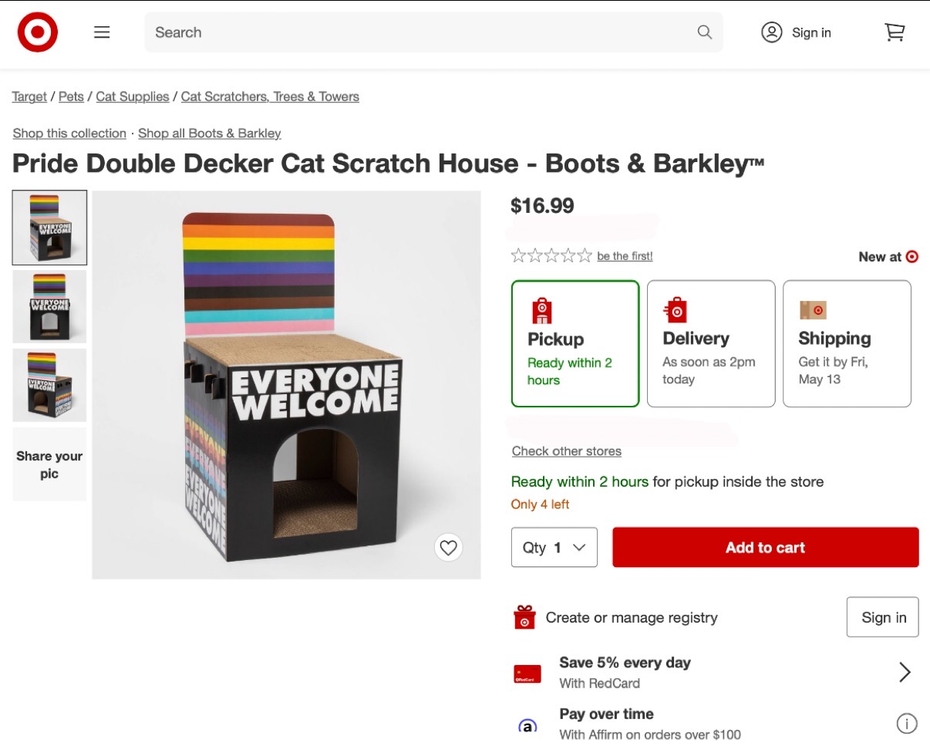
Task: View the second product thumbnail
Action: click(x=50, y=306)
